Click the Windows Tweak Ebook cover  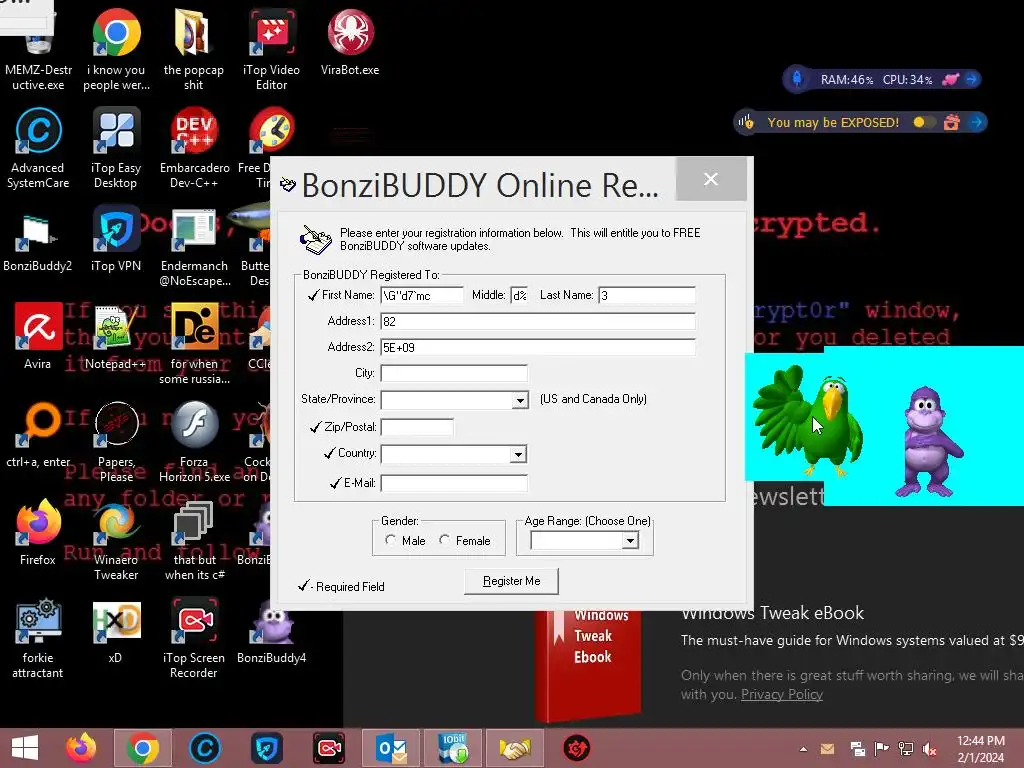point(588,663)
